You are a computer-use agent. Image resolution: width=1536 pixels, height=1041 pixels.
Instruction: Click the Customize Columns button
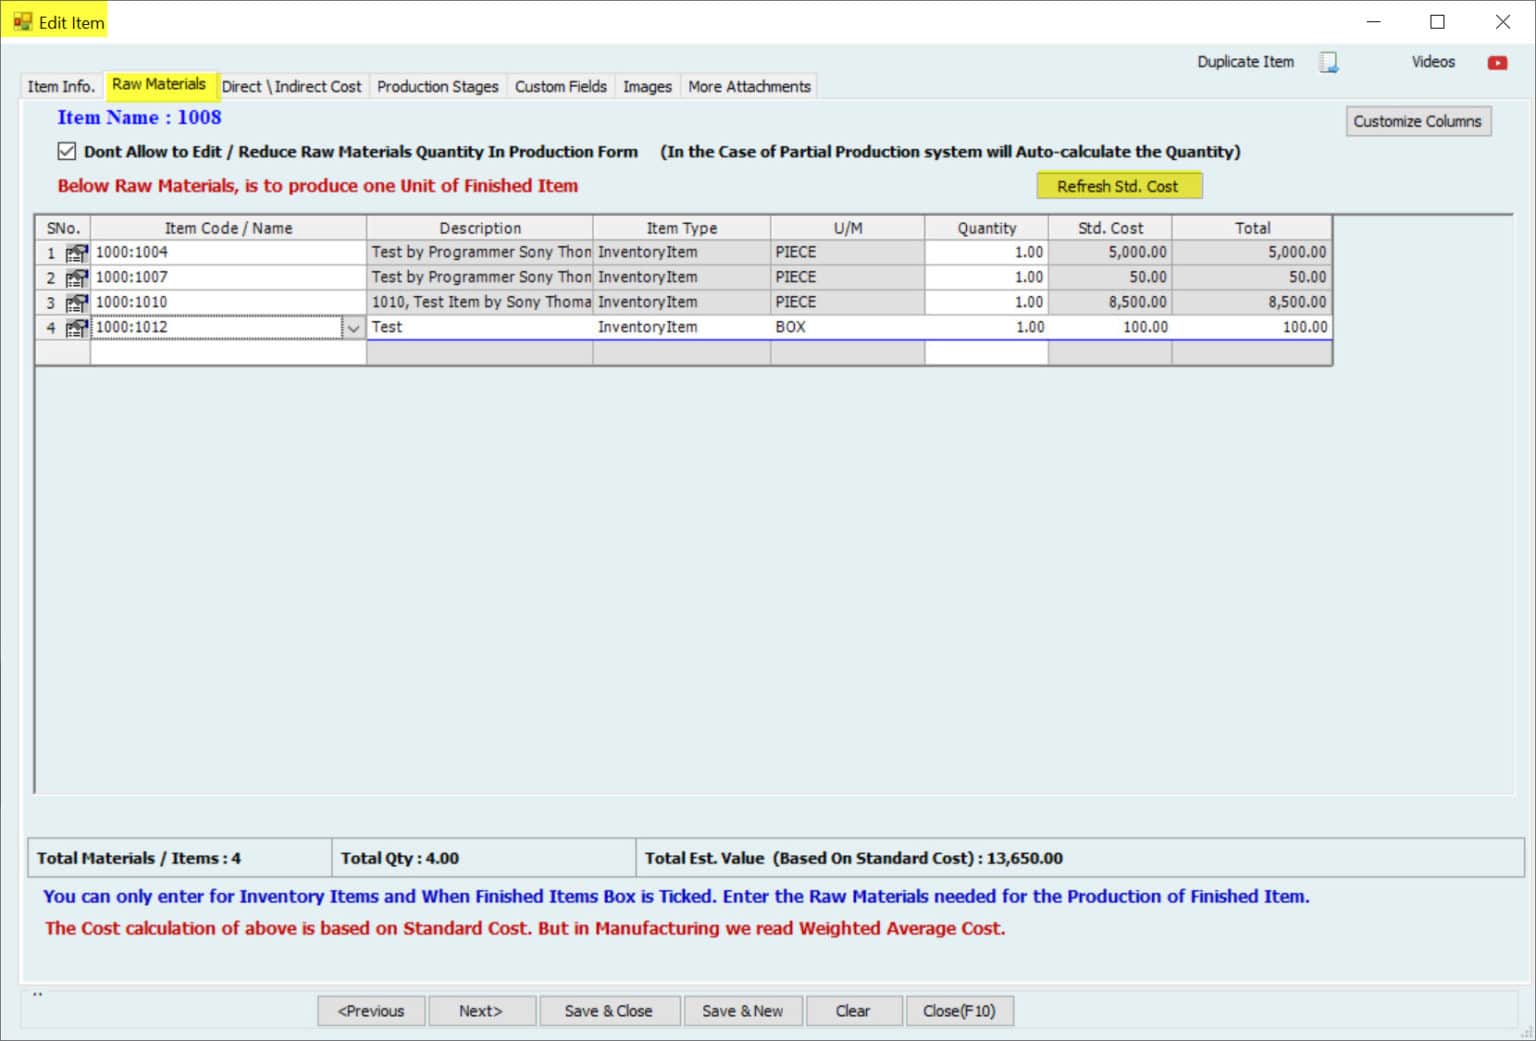(1417, 121)
